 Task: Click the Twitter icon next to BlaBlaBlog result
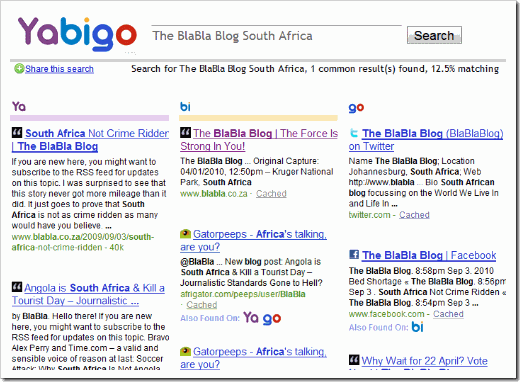[354, 133]
